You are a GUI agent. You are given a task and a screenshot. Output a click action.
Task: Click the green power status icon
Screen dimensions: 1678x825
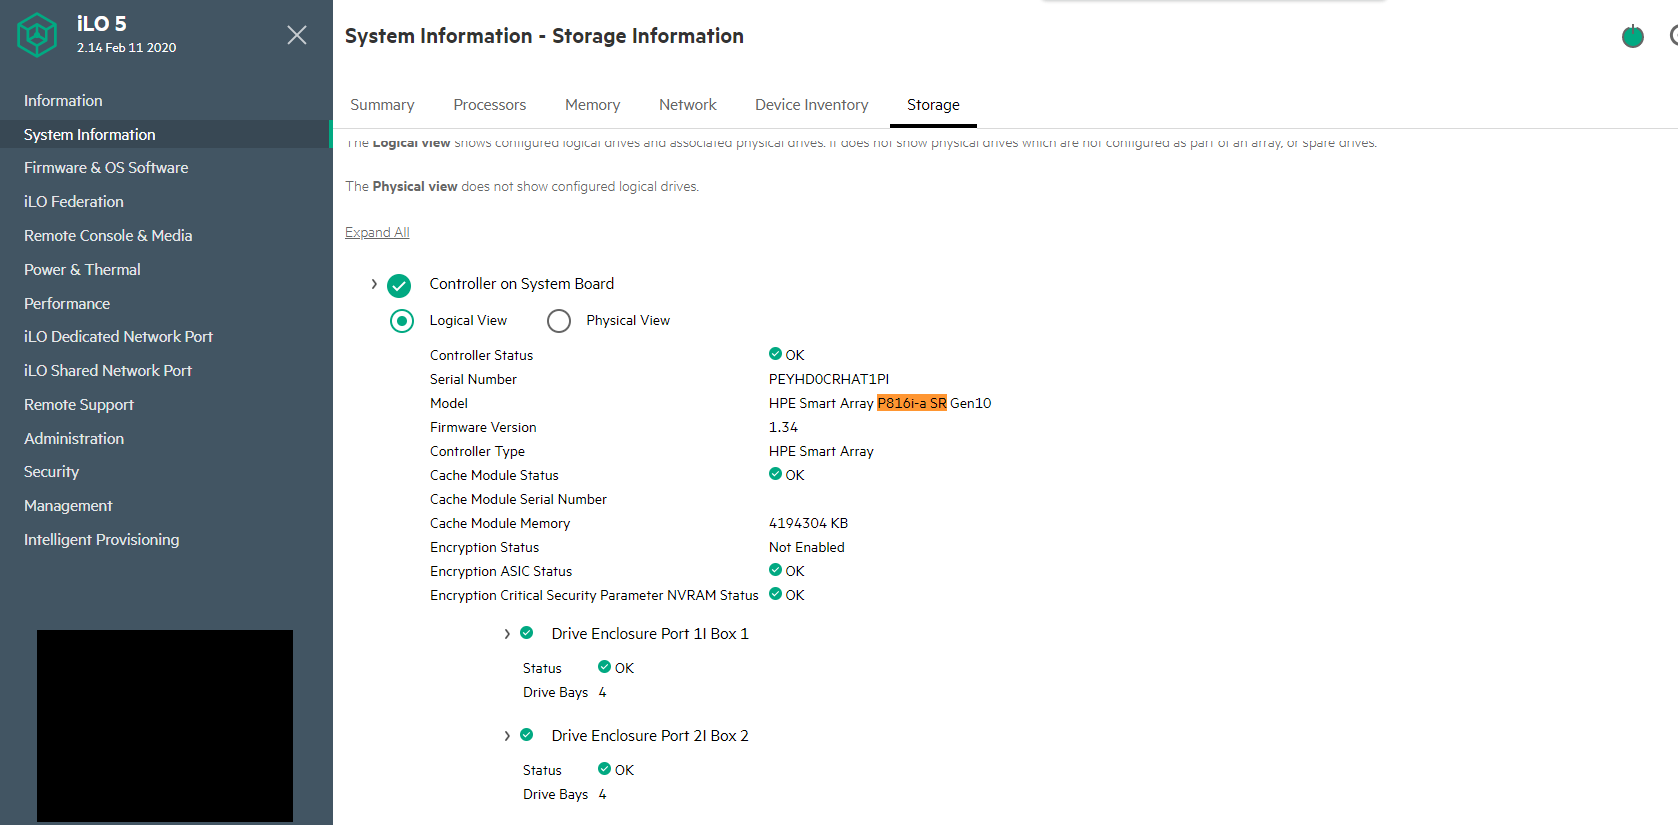tap(1632, 37)
